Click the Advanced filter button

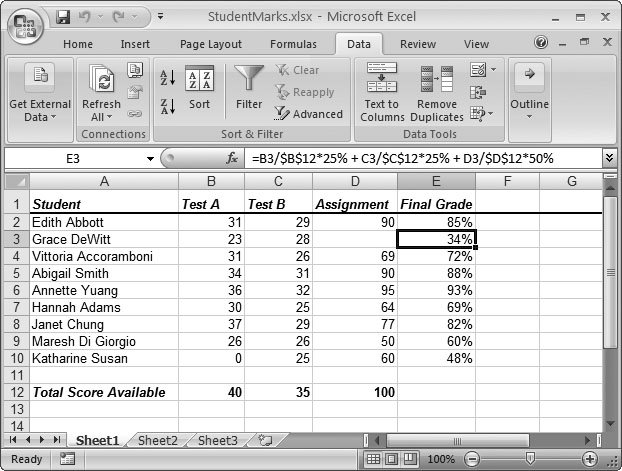point(309,114)
